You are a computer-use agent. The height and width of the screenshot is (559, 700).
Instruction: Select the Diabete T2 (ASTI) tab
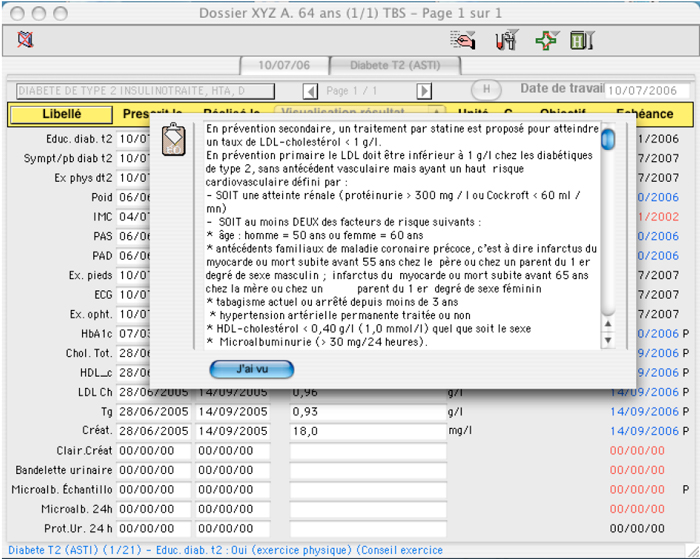point(396,65)
